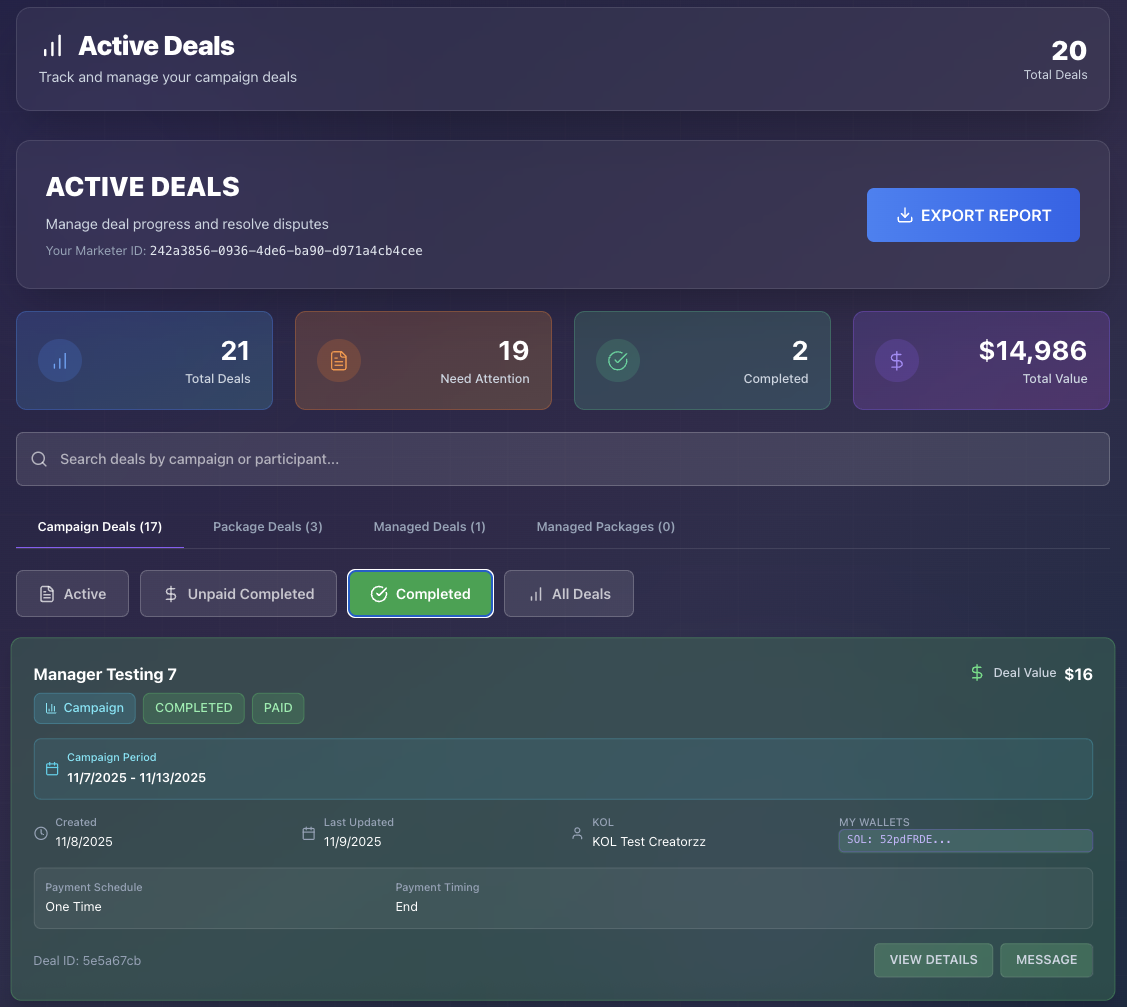Click the purple dollar icon for Total Value
Screen dimensions: 1127x1007
coord(897,360)
